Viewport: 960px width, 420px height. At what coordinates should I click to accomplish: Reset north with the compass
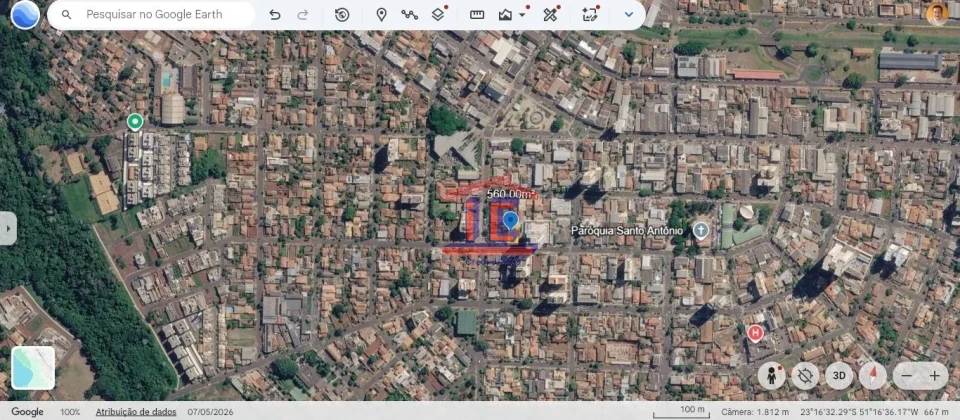pyautogui.click(x=872, y=376)
